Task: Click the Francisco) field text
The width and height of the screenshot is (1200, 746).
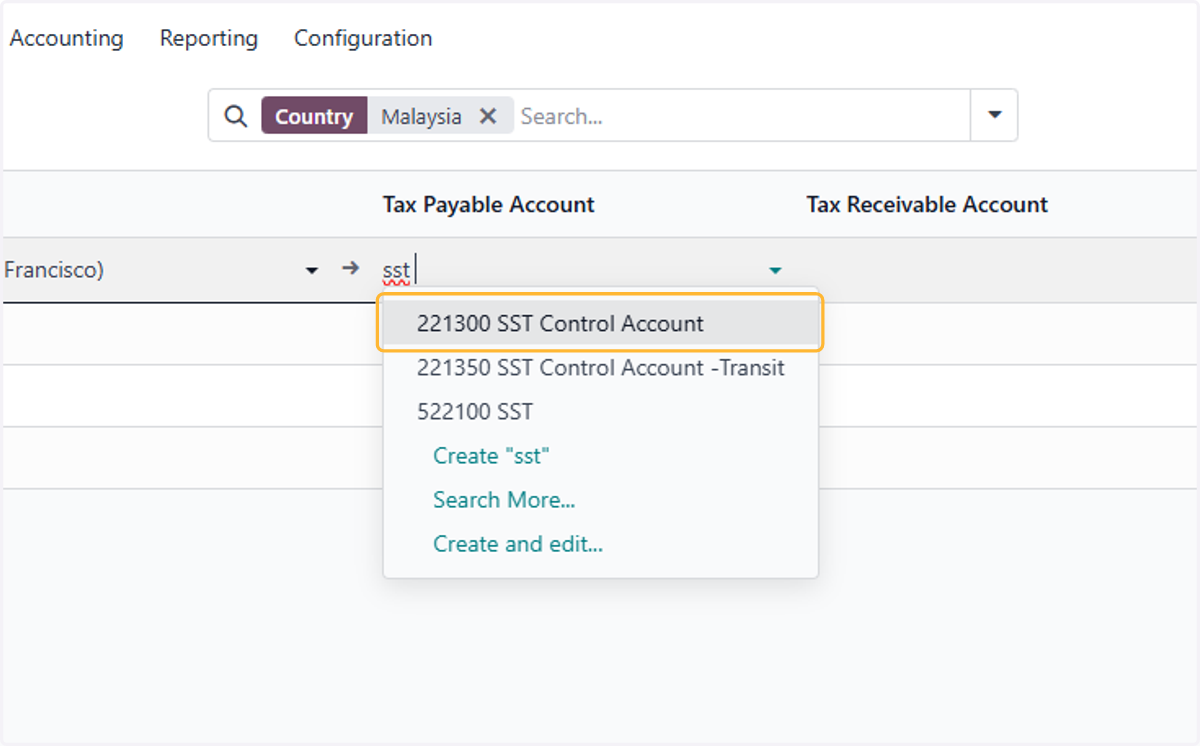Action: pyautogui.click(x=54, y=270)
